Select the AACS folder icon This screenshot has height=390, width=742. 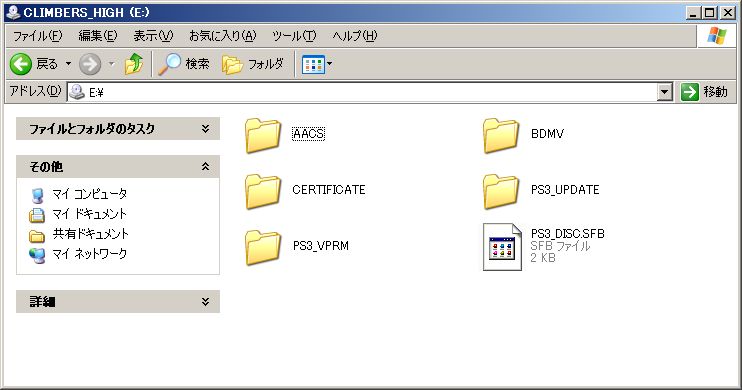tap(263, 135)
